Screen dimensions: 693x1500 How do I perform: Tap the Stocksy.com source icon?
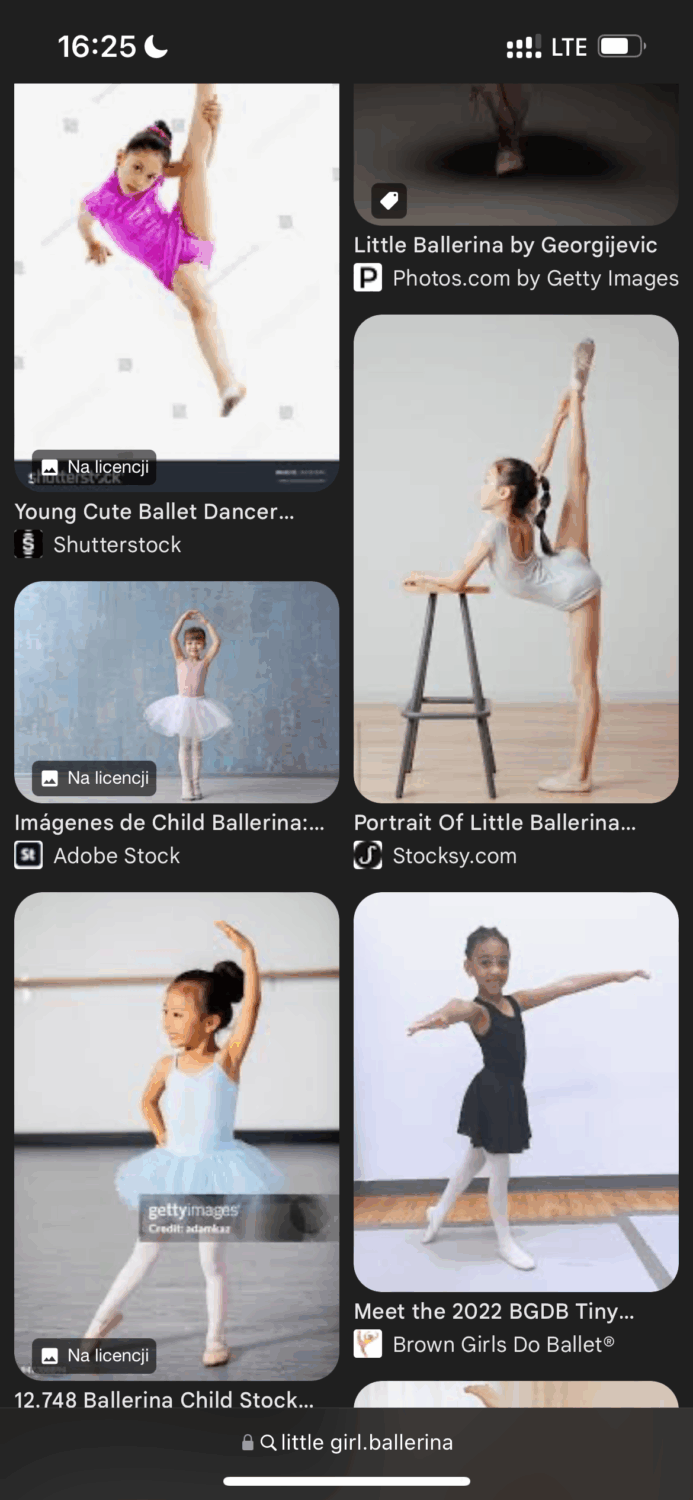[x=368, y=856]
